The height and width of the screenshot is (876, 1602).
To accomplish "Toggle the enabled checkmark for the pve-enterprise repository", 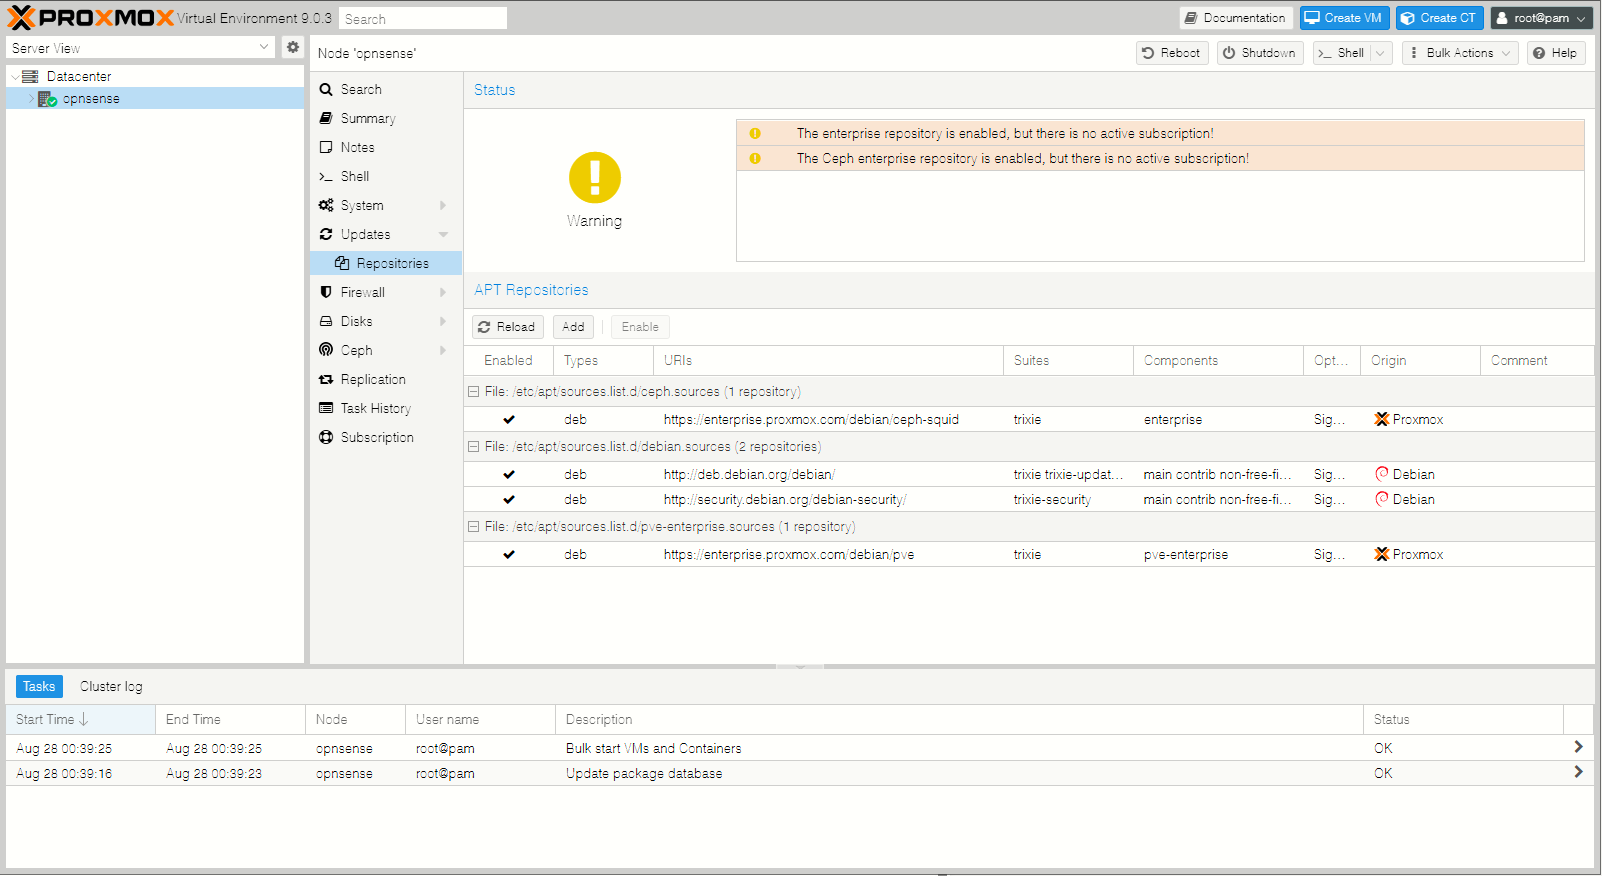I will point(509,555).
